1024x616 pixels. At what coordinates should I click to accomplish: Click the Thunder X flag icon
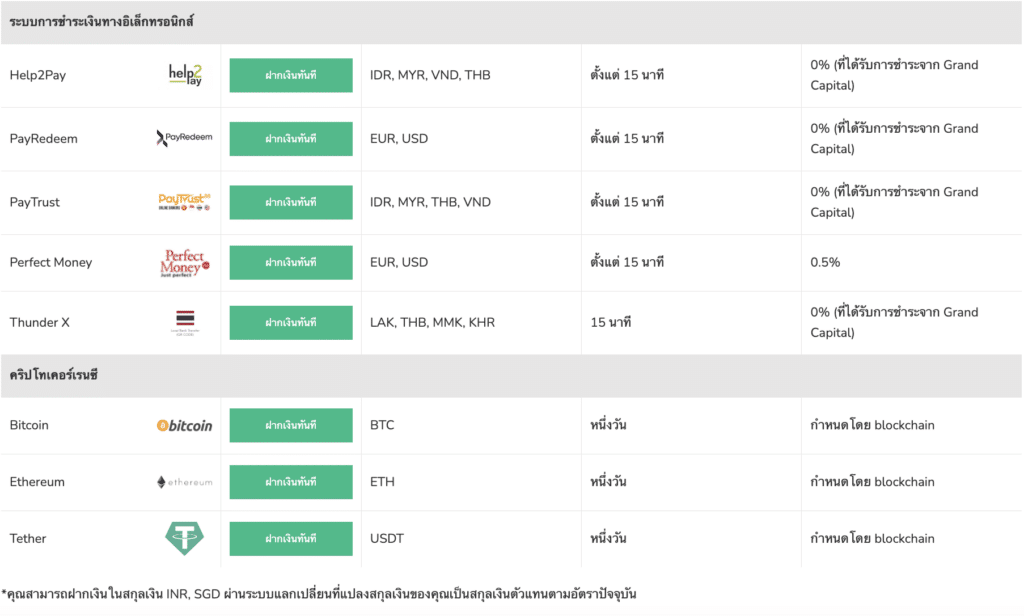coord(185,322)
